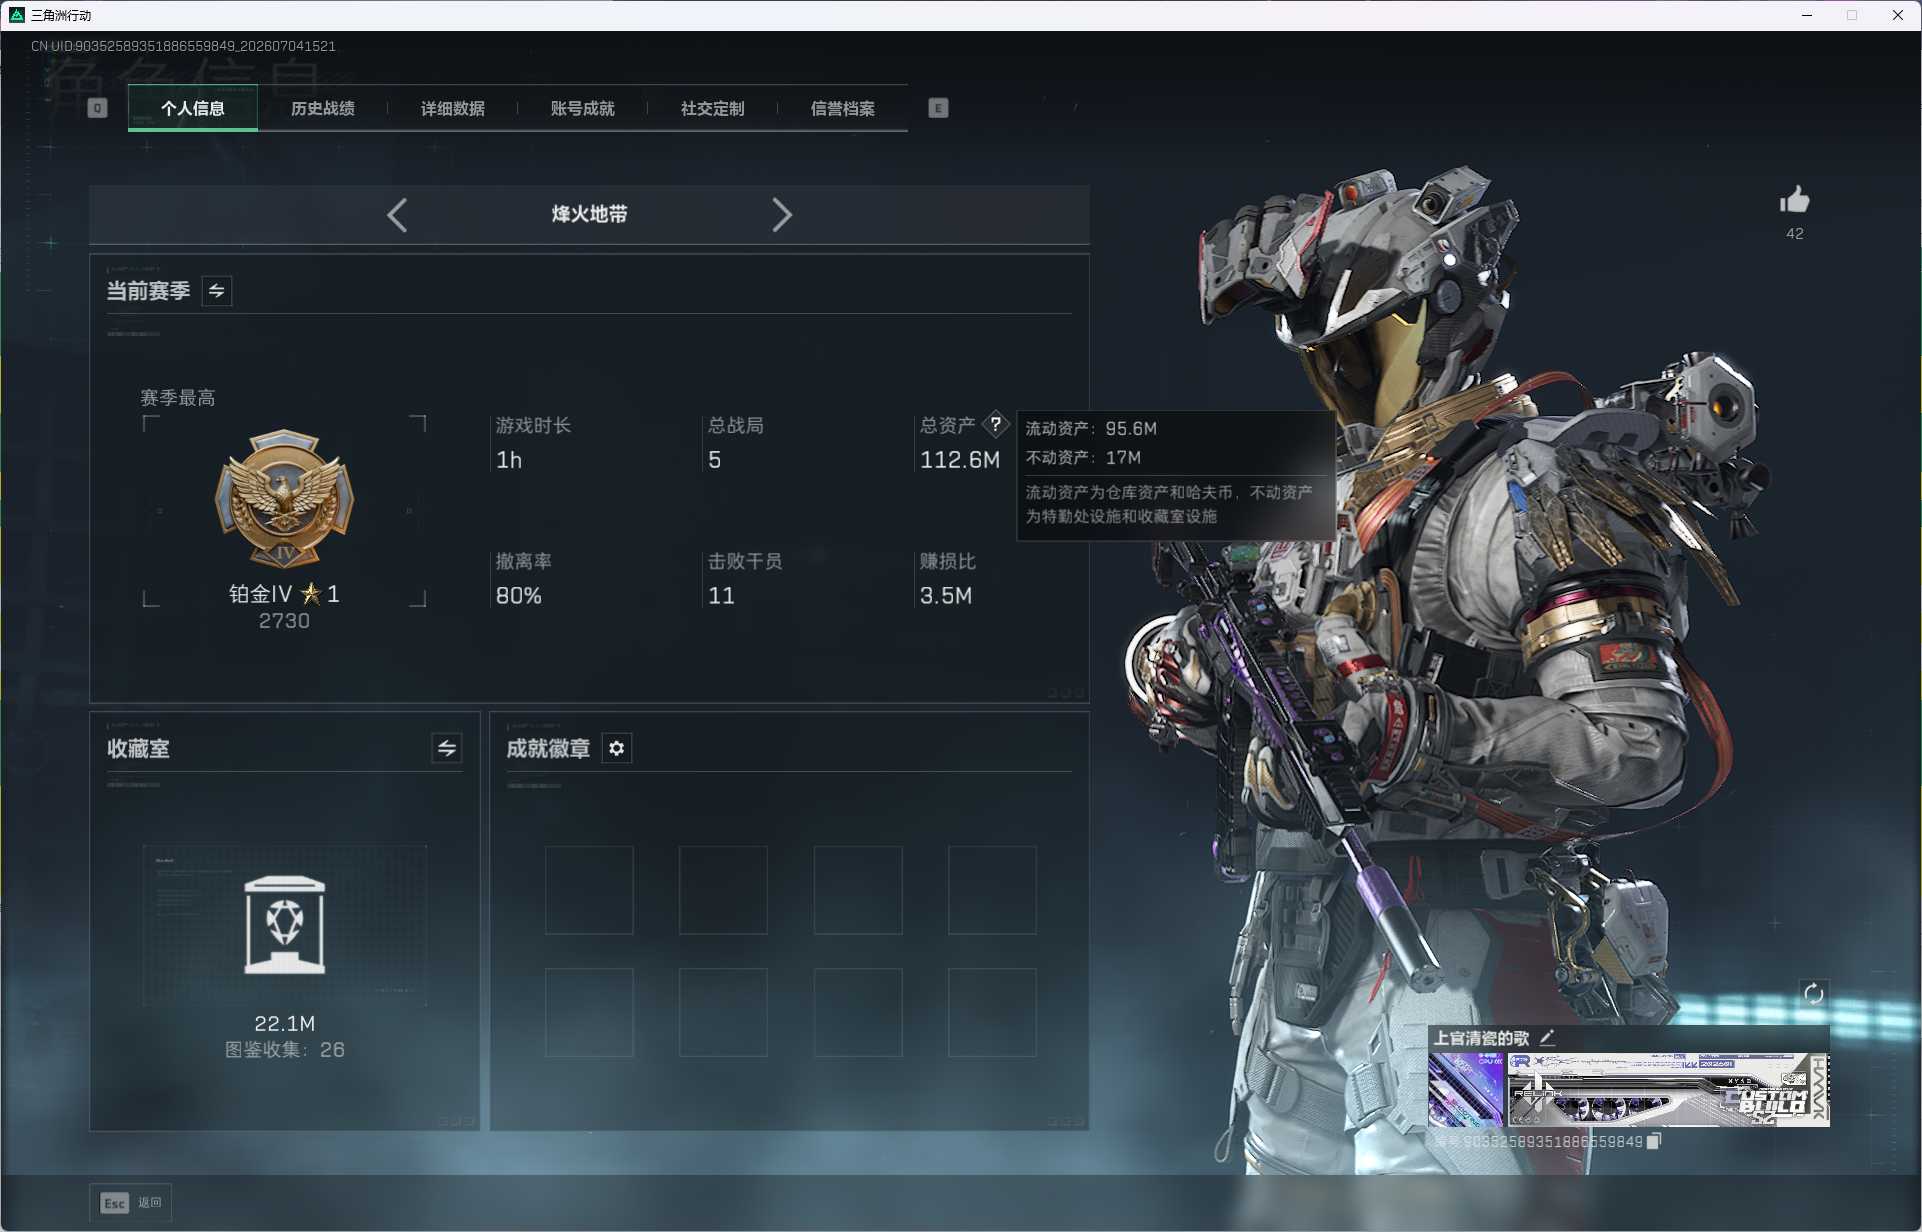Click the 撤离率 80% value
Image resolution: width=1922 pixels, height=1232 pixels.
[x=519, y=596]
